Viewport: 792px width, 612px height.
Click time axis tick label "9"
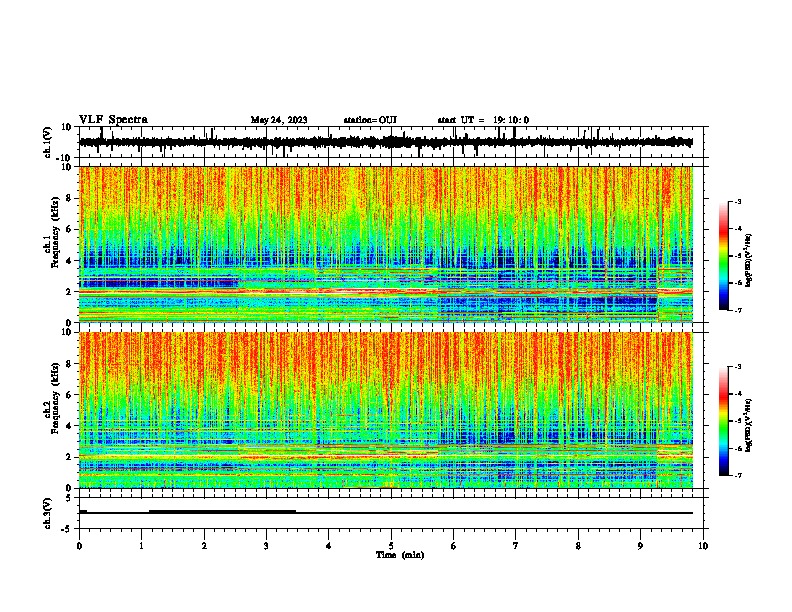[640, 546]
